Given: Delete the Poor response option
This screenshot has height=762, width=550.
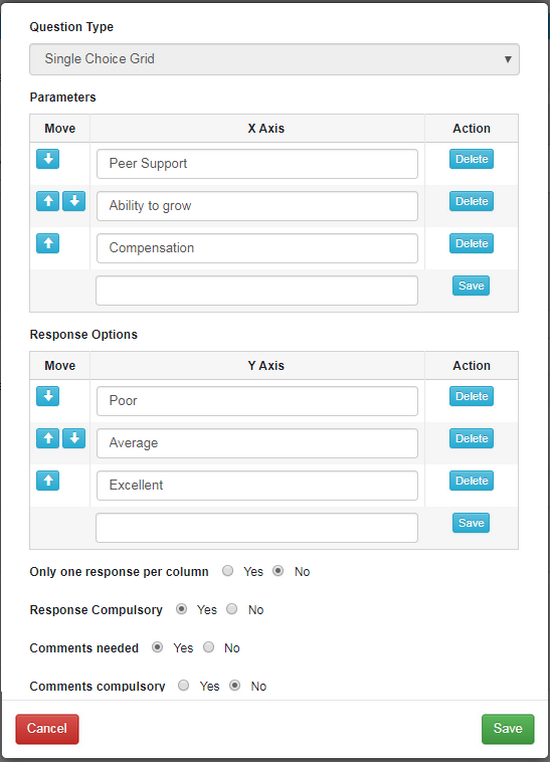Looking at the screenshot, I should [471, 396].
